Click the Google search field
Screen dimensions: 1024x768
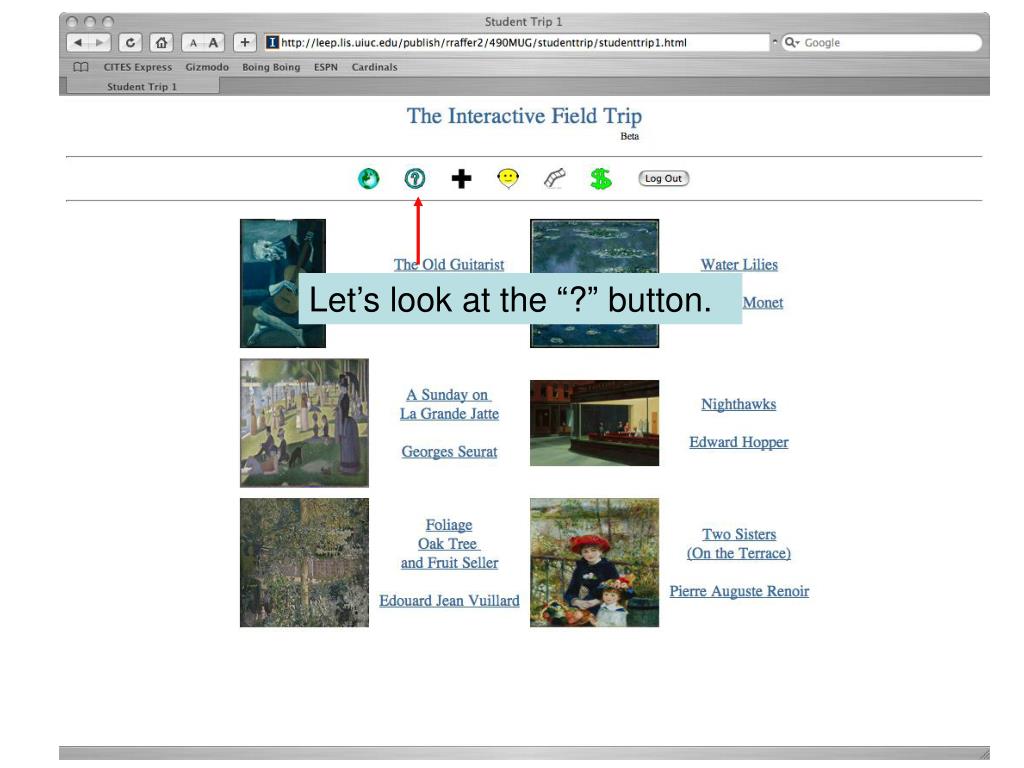point(882,42)
